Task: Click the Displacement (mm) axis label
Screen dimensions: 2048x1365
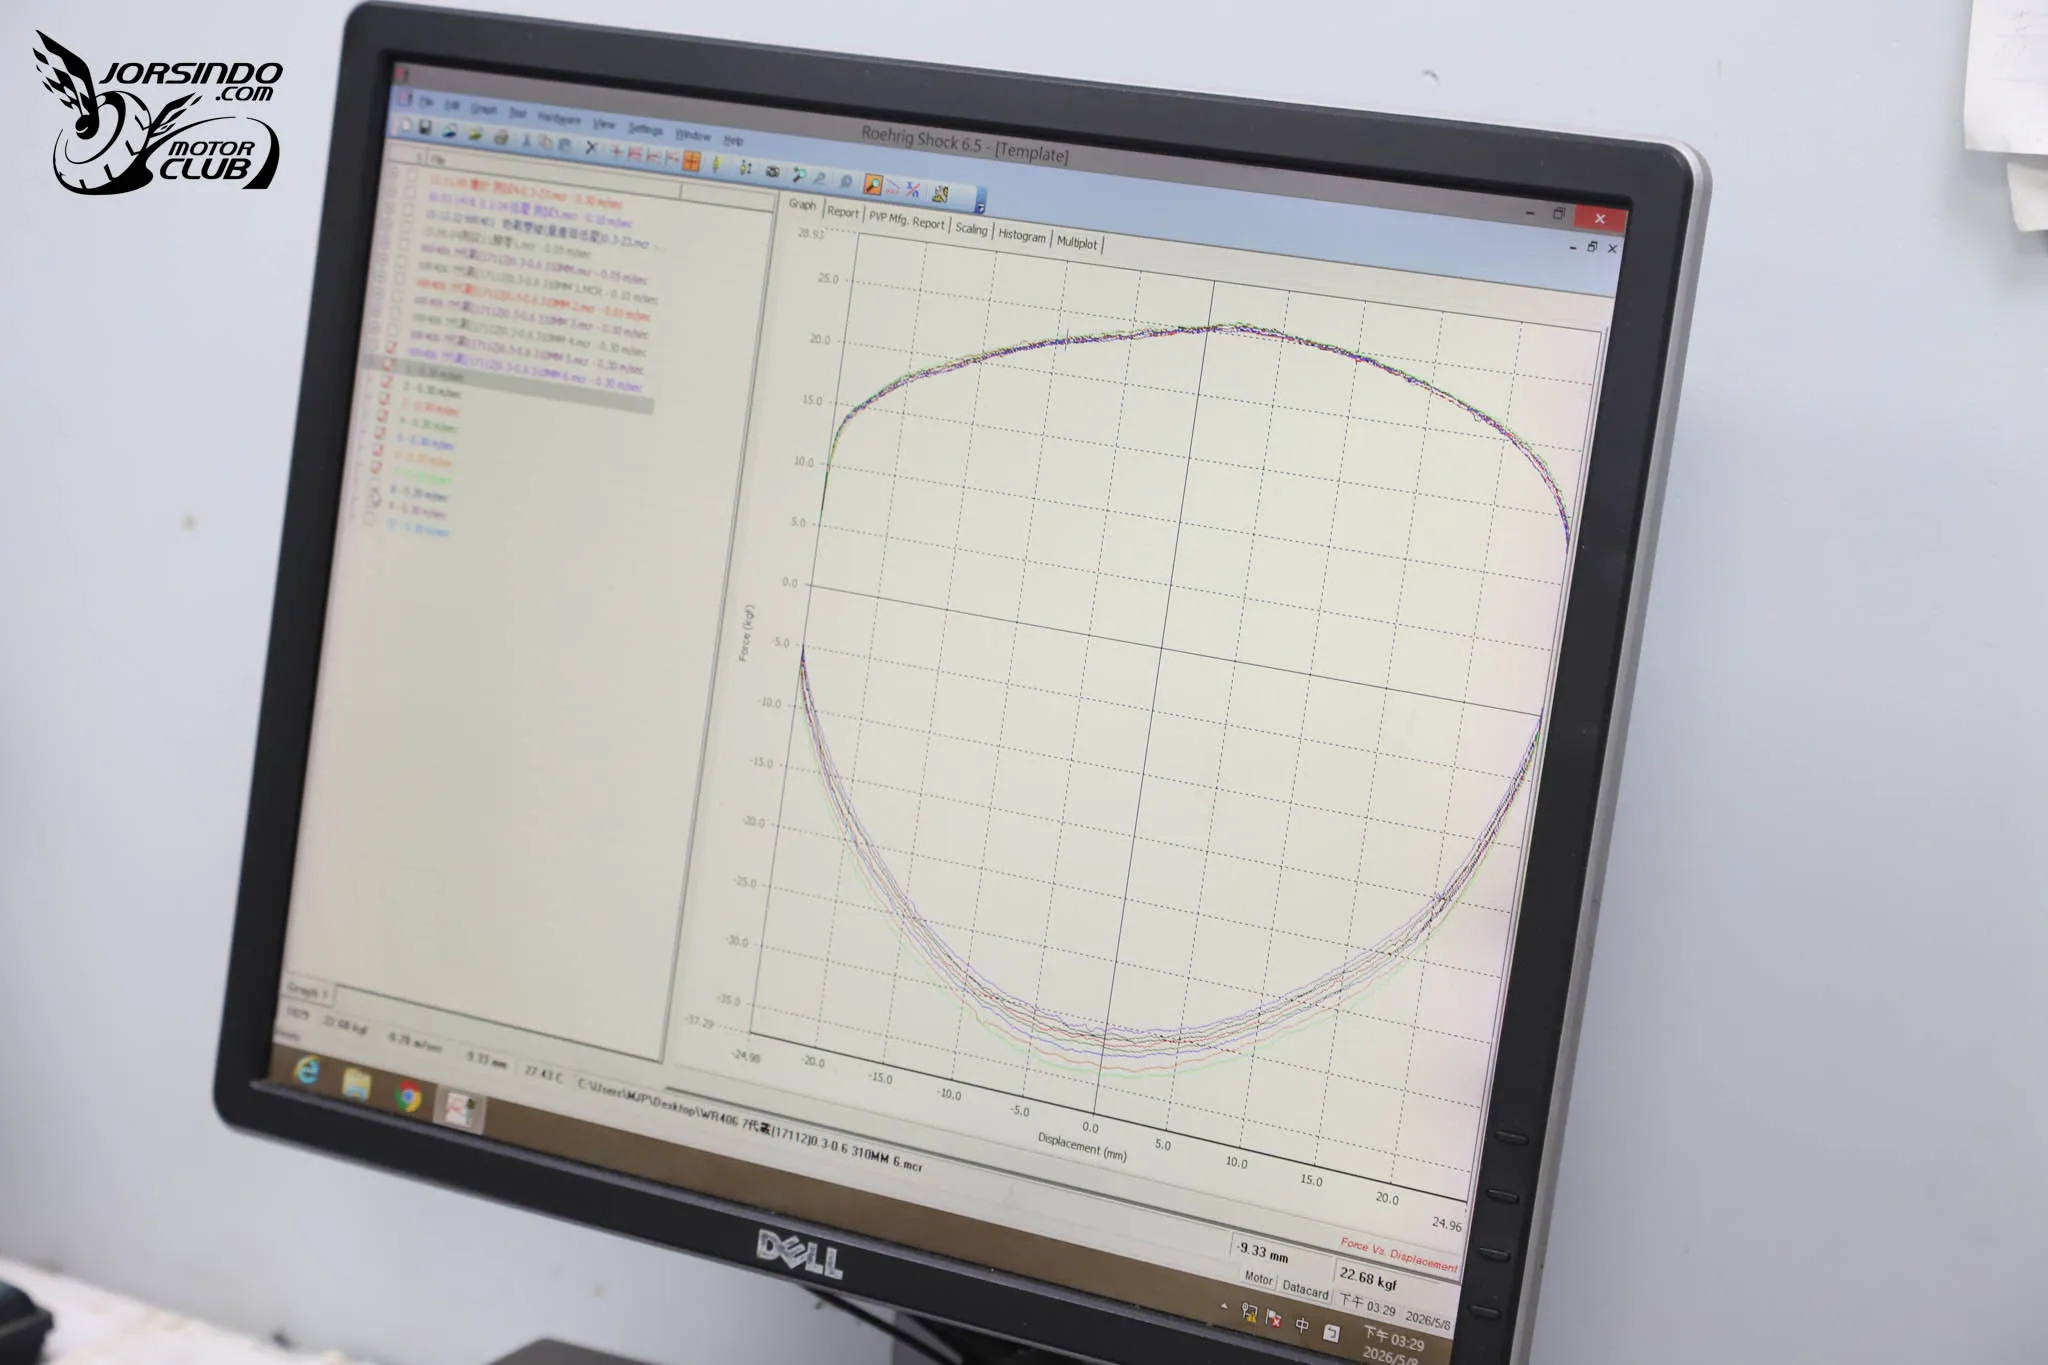Action: (x=1082, y=1146)
